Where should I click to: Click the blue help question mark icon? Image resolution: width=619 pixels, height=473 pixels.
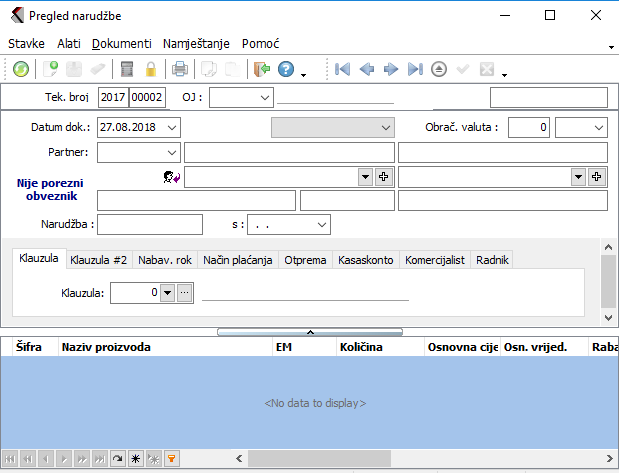286,69
